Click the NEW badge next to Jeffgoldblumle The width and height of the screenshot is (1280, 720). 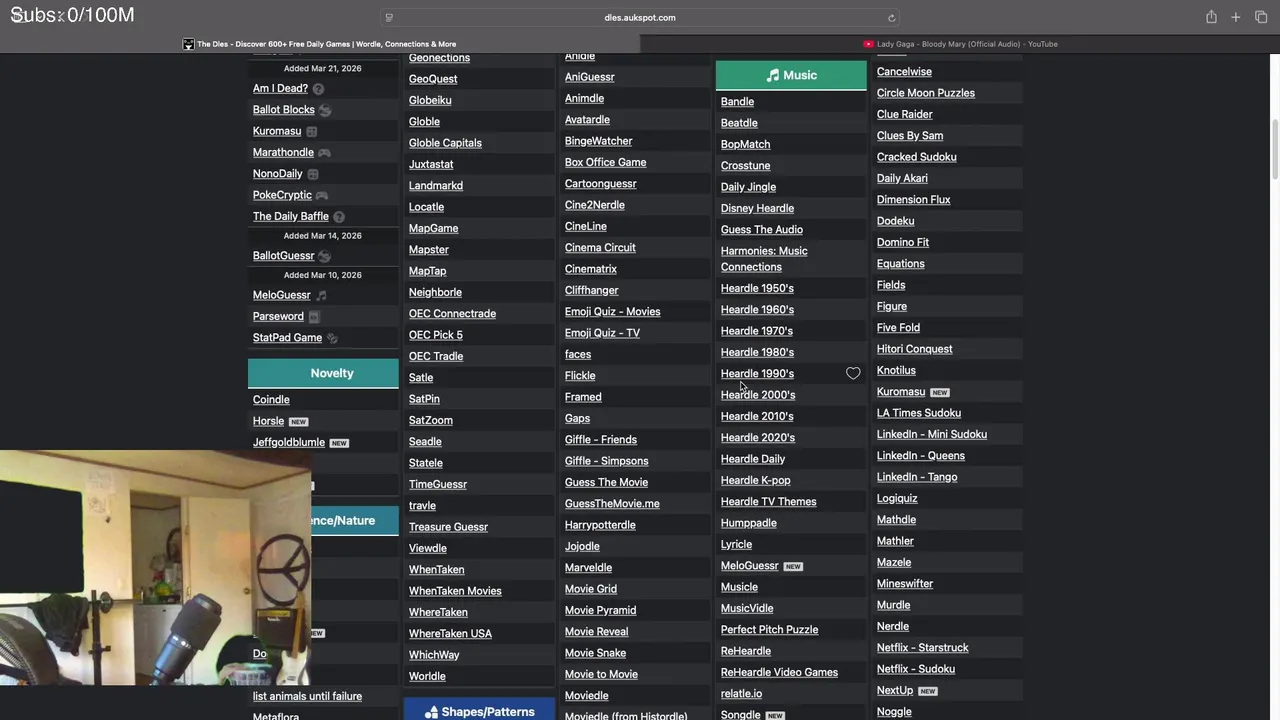(x=339, y=443)
